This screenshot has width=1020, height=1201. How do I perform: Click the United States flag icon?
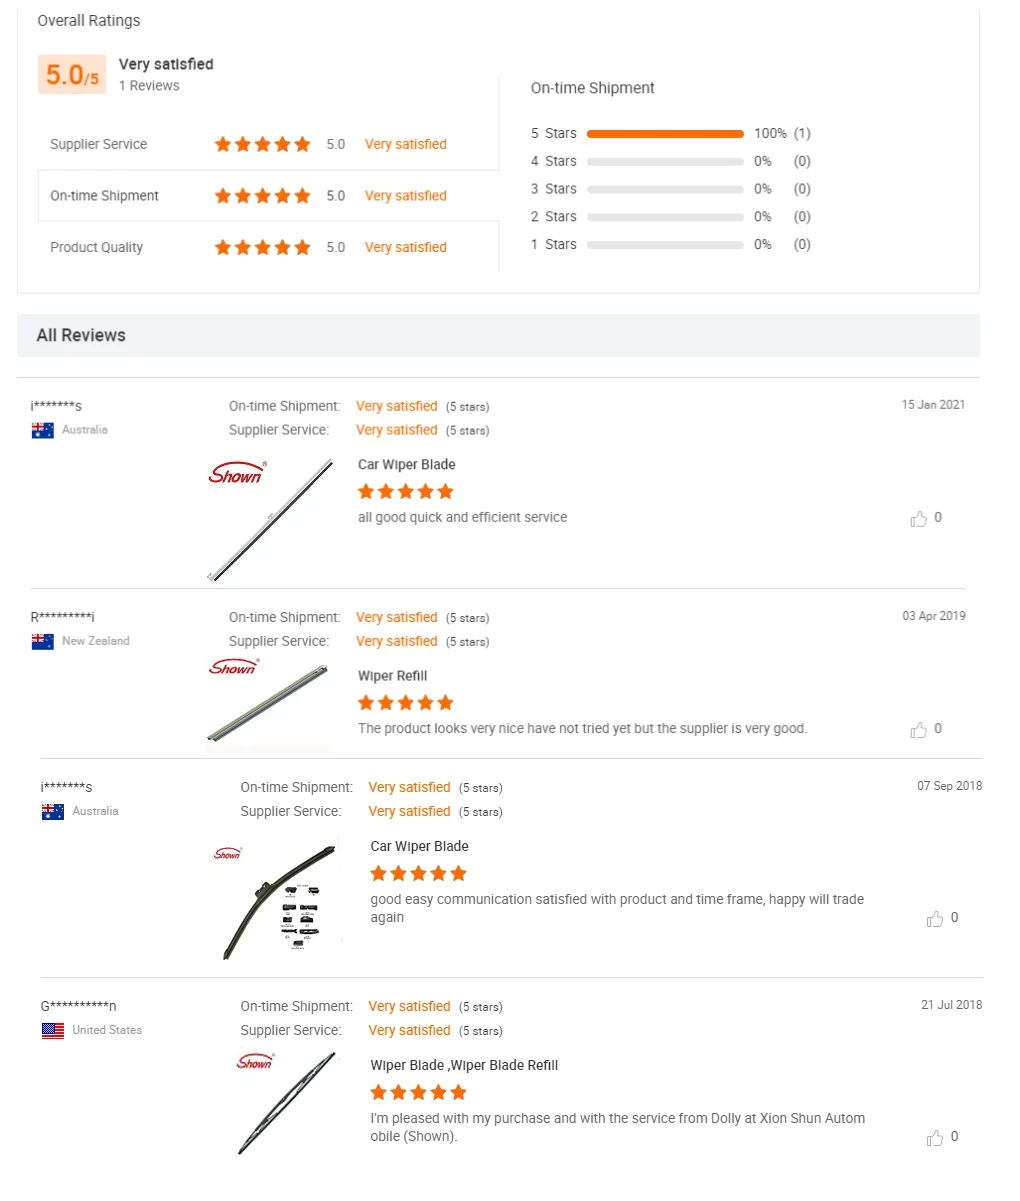point(52,1030)
